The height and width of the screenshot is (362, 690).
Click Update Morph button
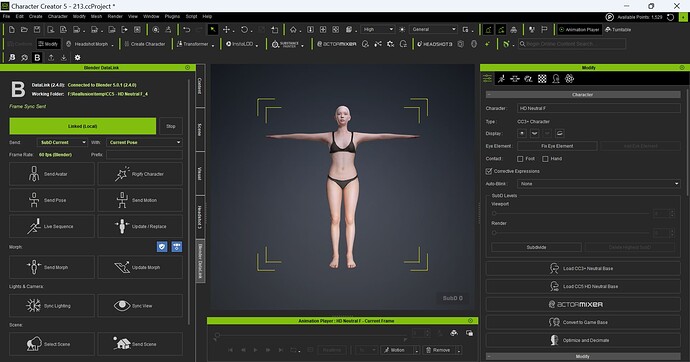click(x=140, y=267)
